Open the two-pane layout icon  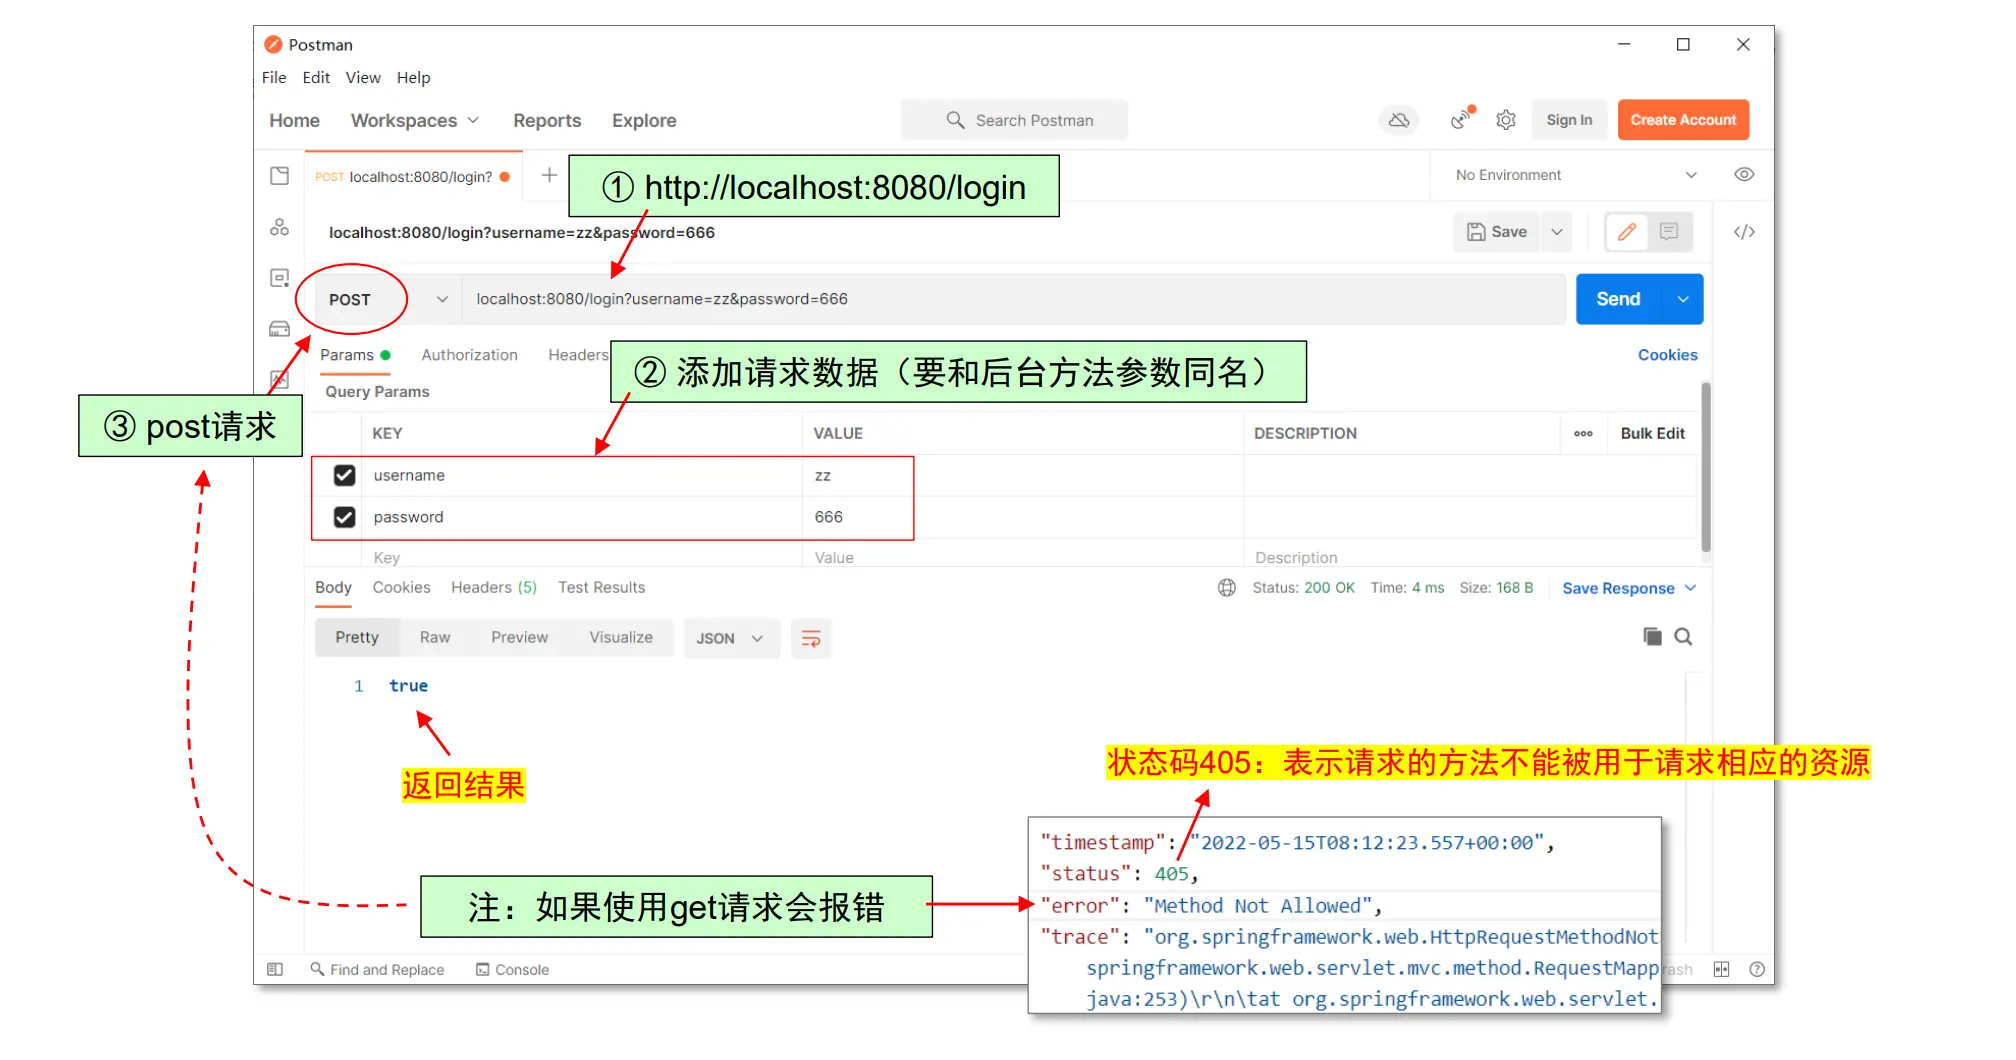tap(1721, 969)
